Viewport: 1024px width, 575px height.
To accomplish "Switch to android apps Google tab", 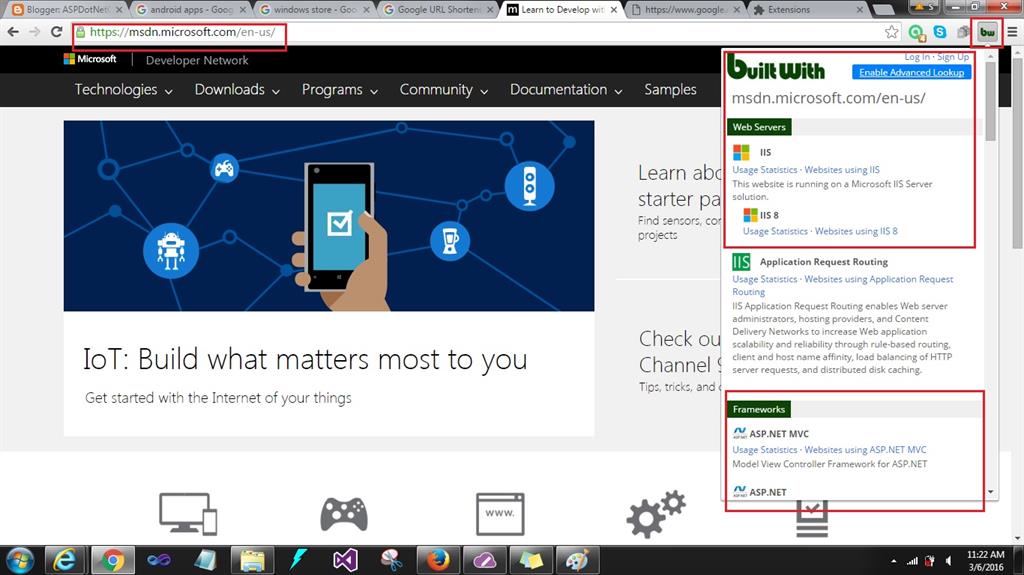I will [191, 9].
